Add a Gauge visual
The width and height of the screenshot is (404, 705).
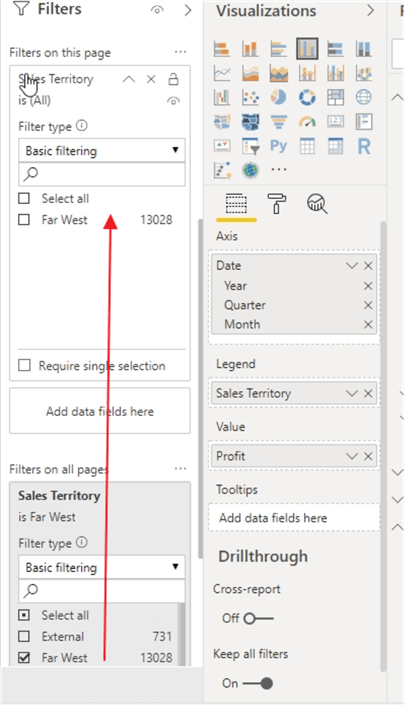click(307, 121)
